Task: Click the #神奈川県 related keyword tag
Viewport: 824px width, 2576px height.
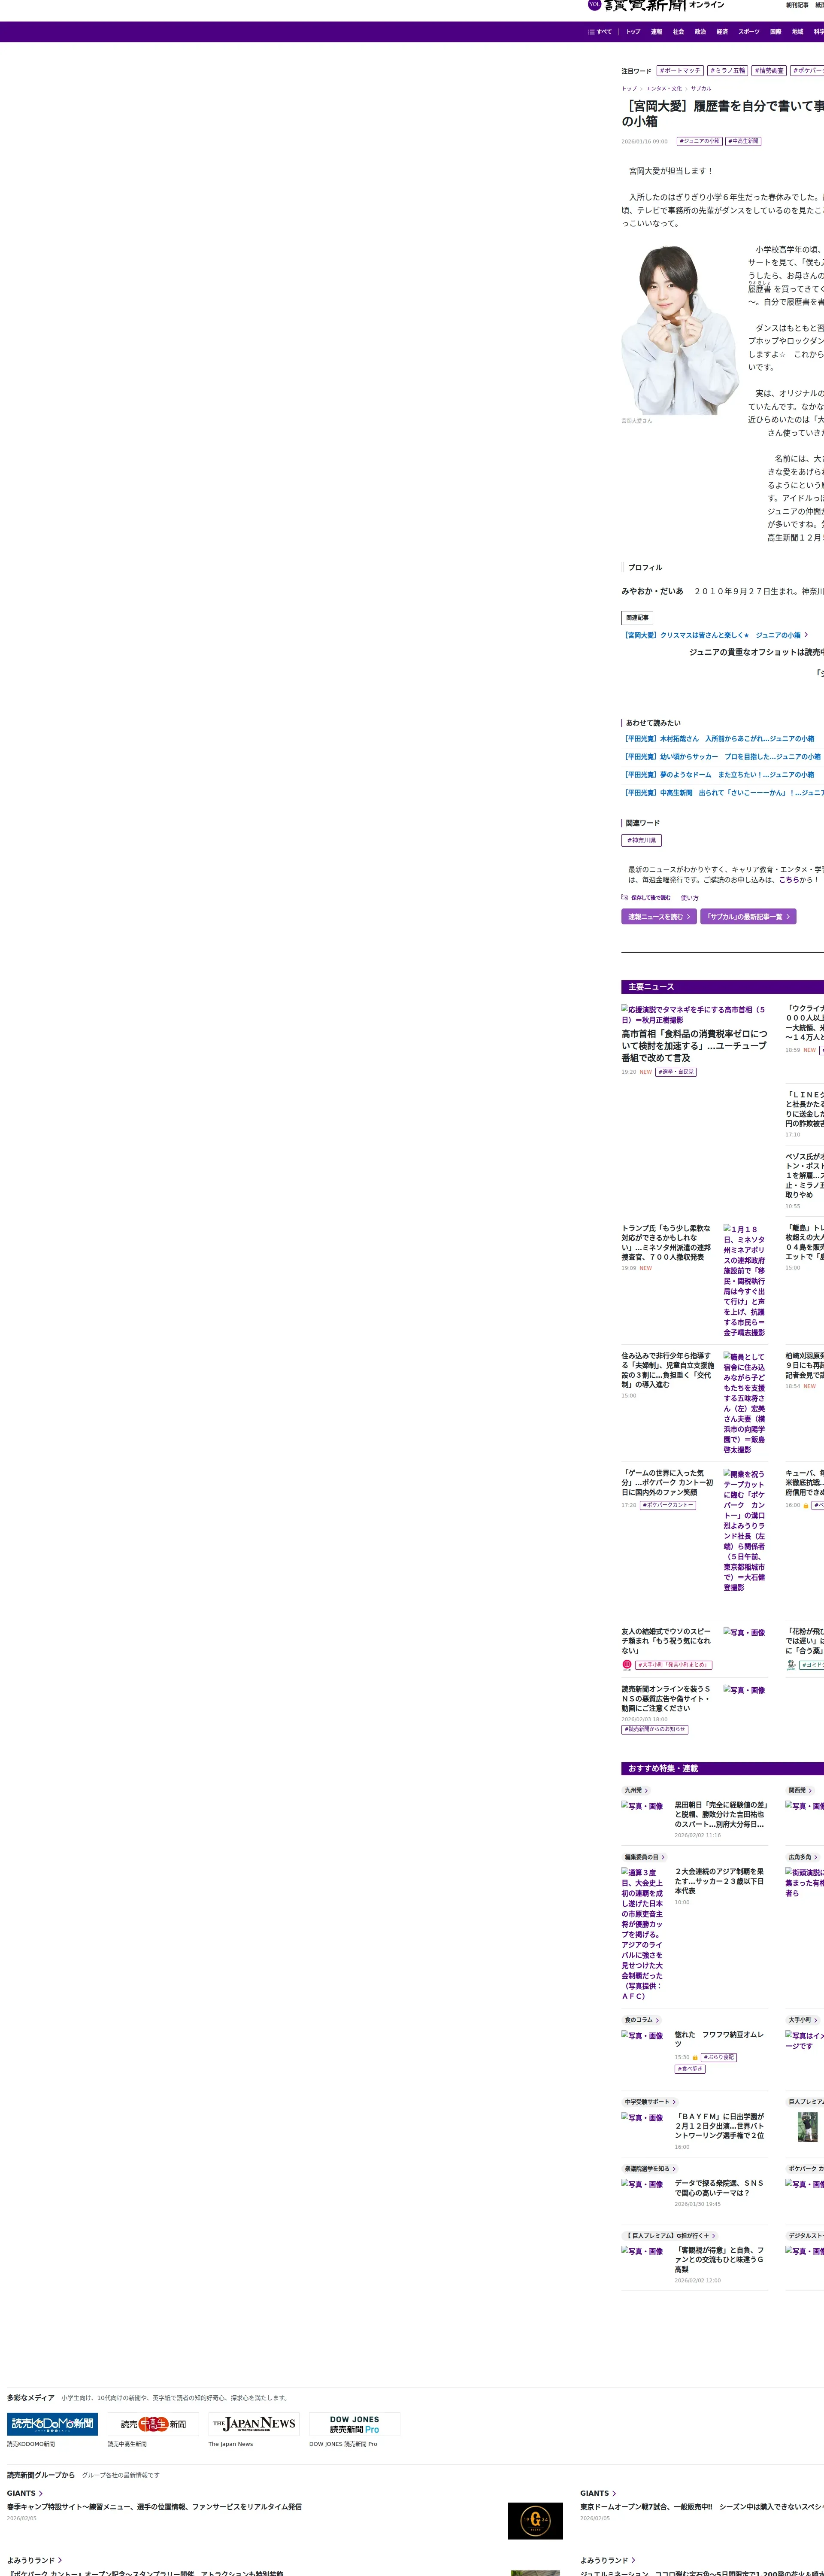Action: pyautogui.click(x=641, y=840)
